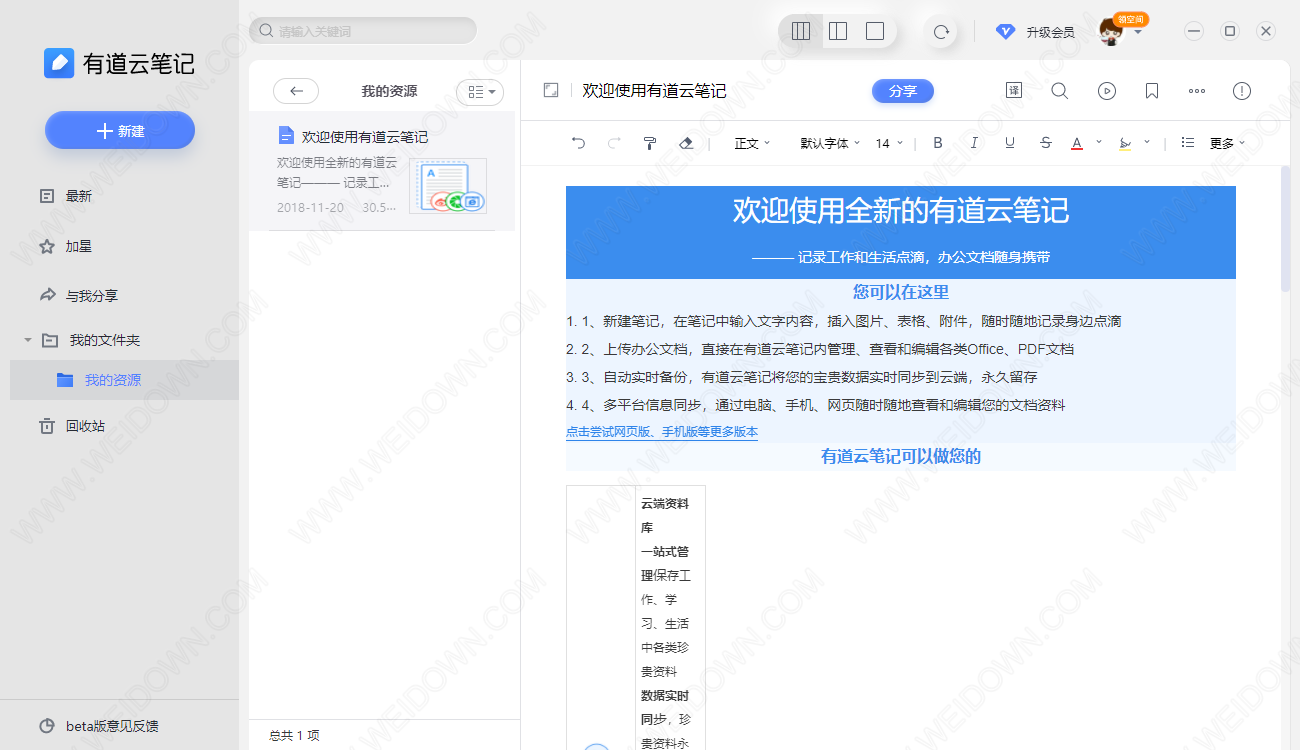This screenshot has height=750, width=1300.
Task: Apply the yellow highlight color
Action: pyautogui.click(x=1125, y=143)
